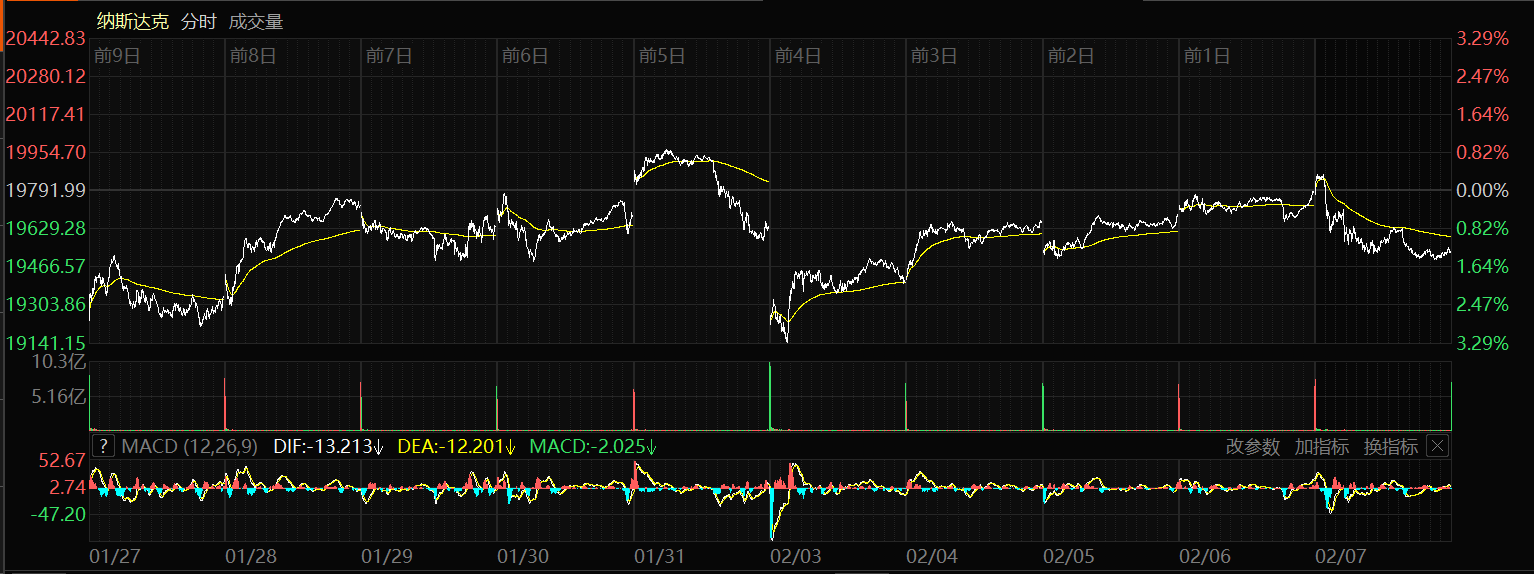Click the green MACD:-2.025 value
1534x574 pixels.
593,446
